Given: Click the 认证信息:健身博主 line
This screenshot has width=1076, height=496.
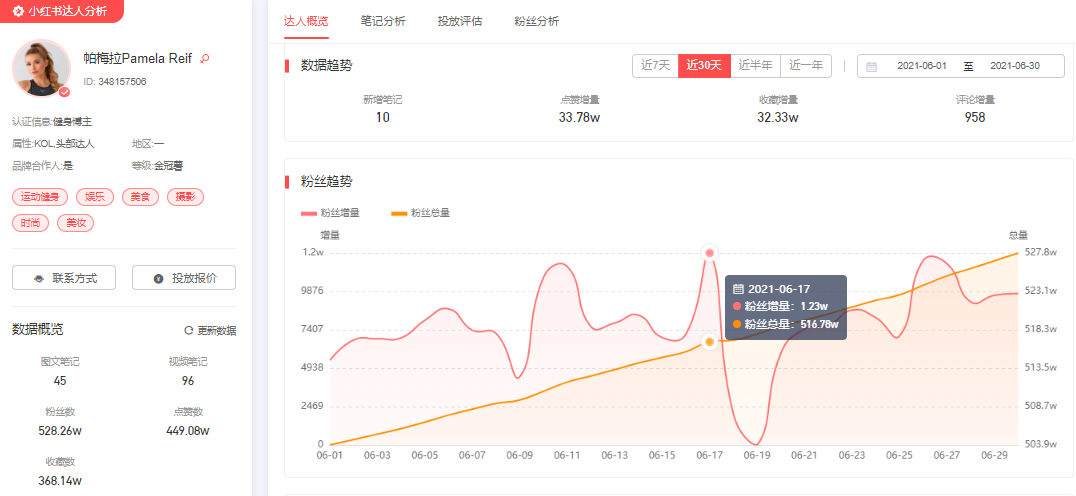Looking at the screenshot, I should click(52, 121).
